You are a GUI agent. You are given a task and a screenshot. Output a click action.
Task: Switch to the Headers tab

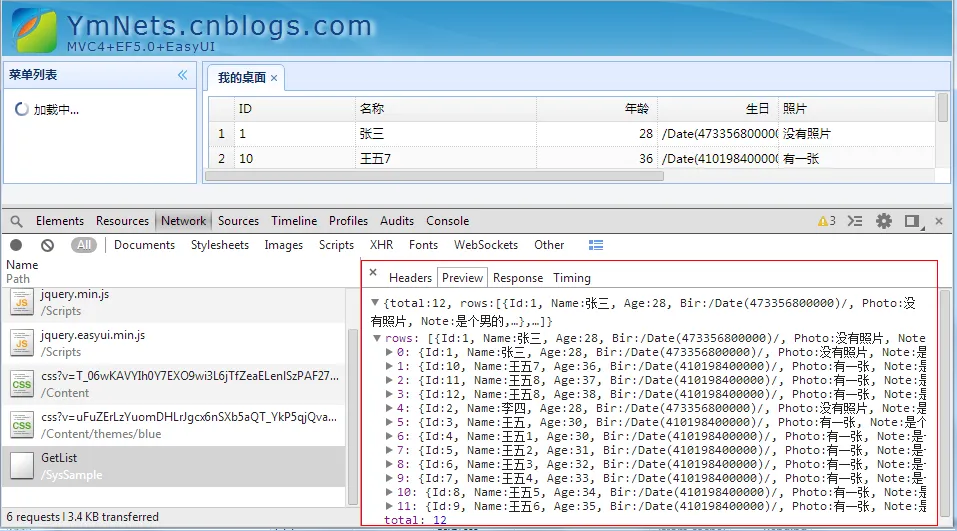coord(410,278)
